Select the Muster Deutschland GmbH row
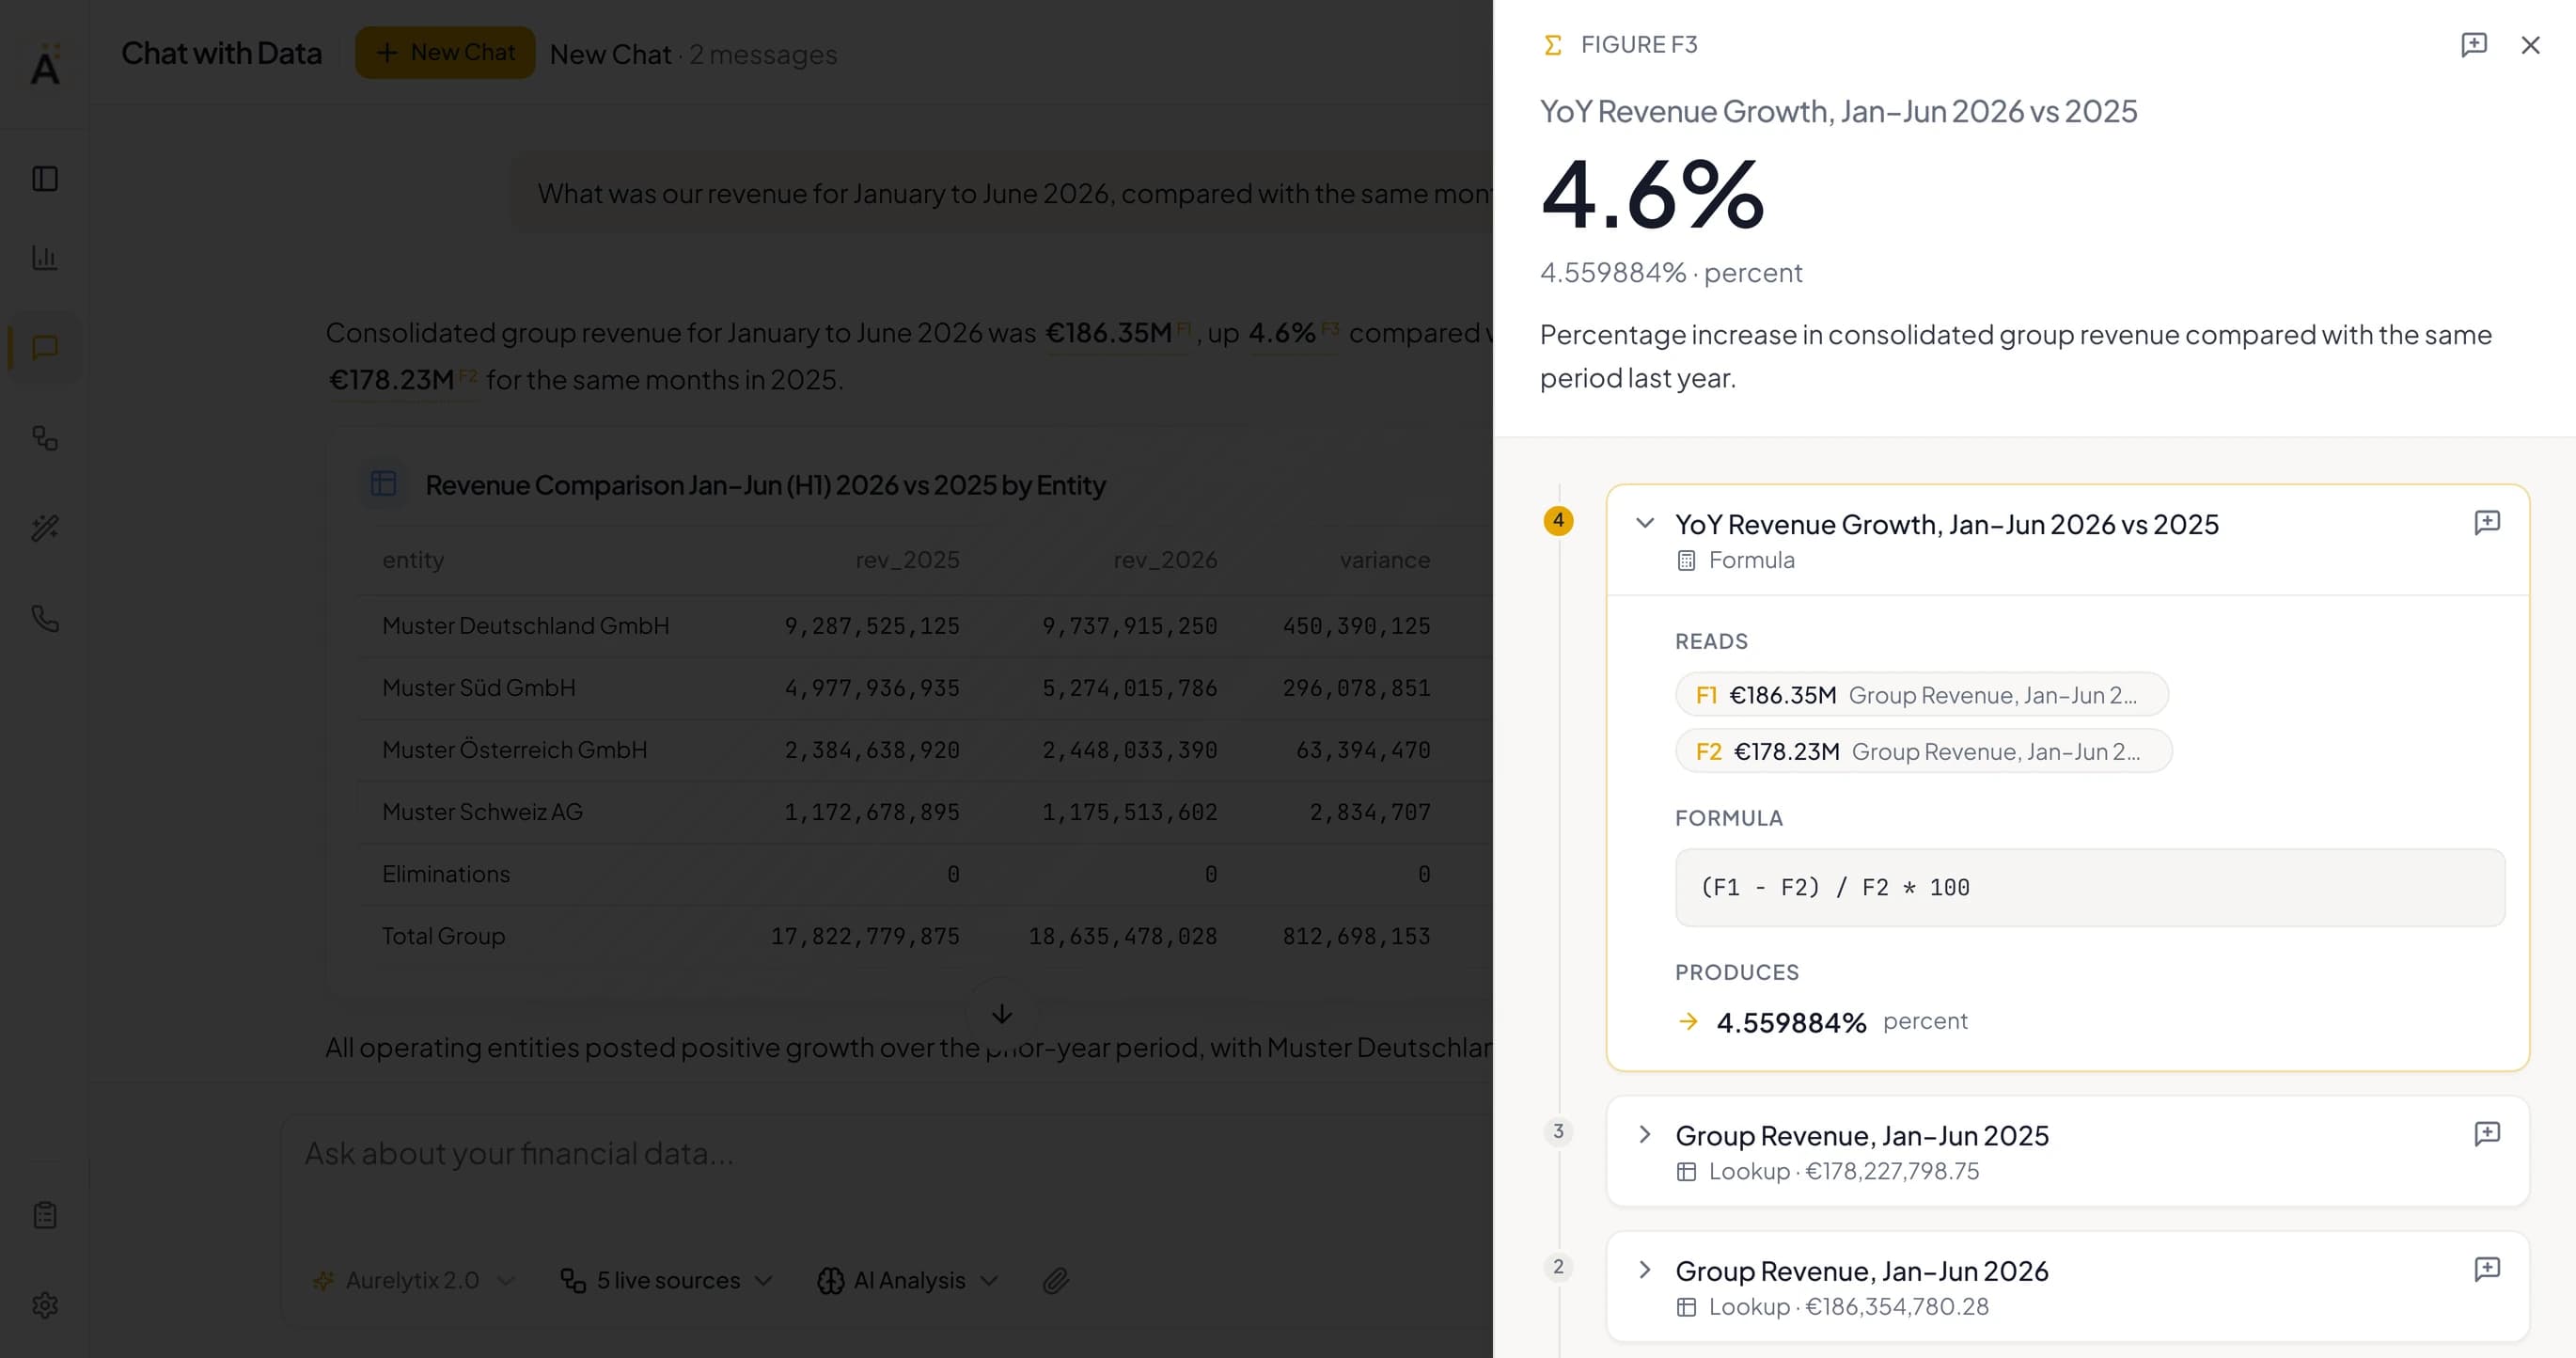Screen dimensions: 2576x1358 (x=925, y=626)
